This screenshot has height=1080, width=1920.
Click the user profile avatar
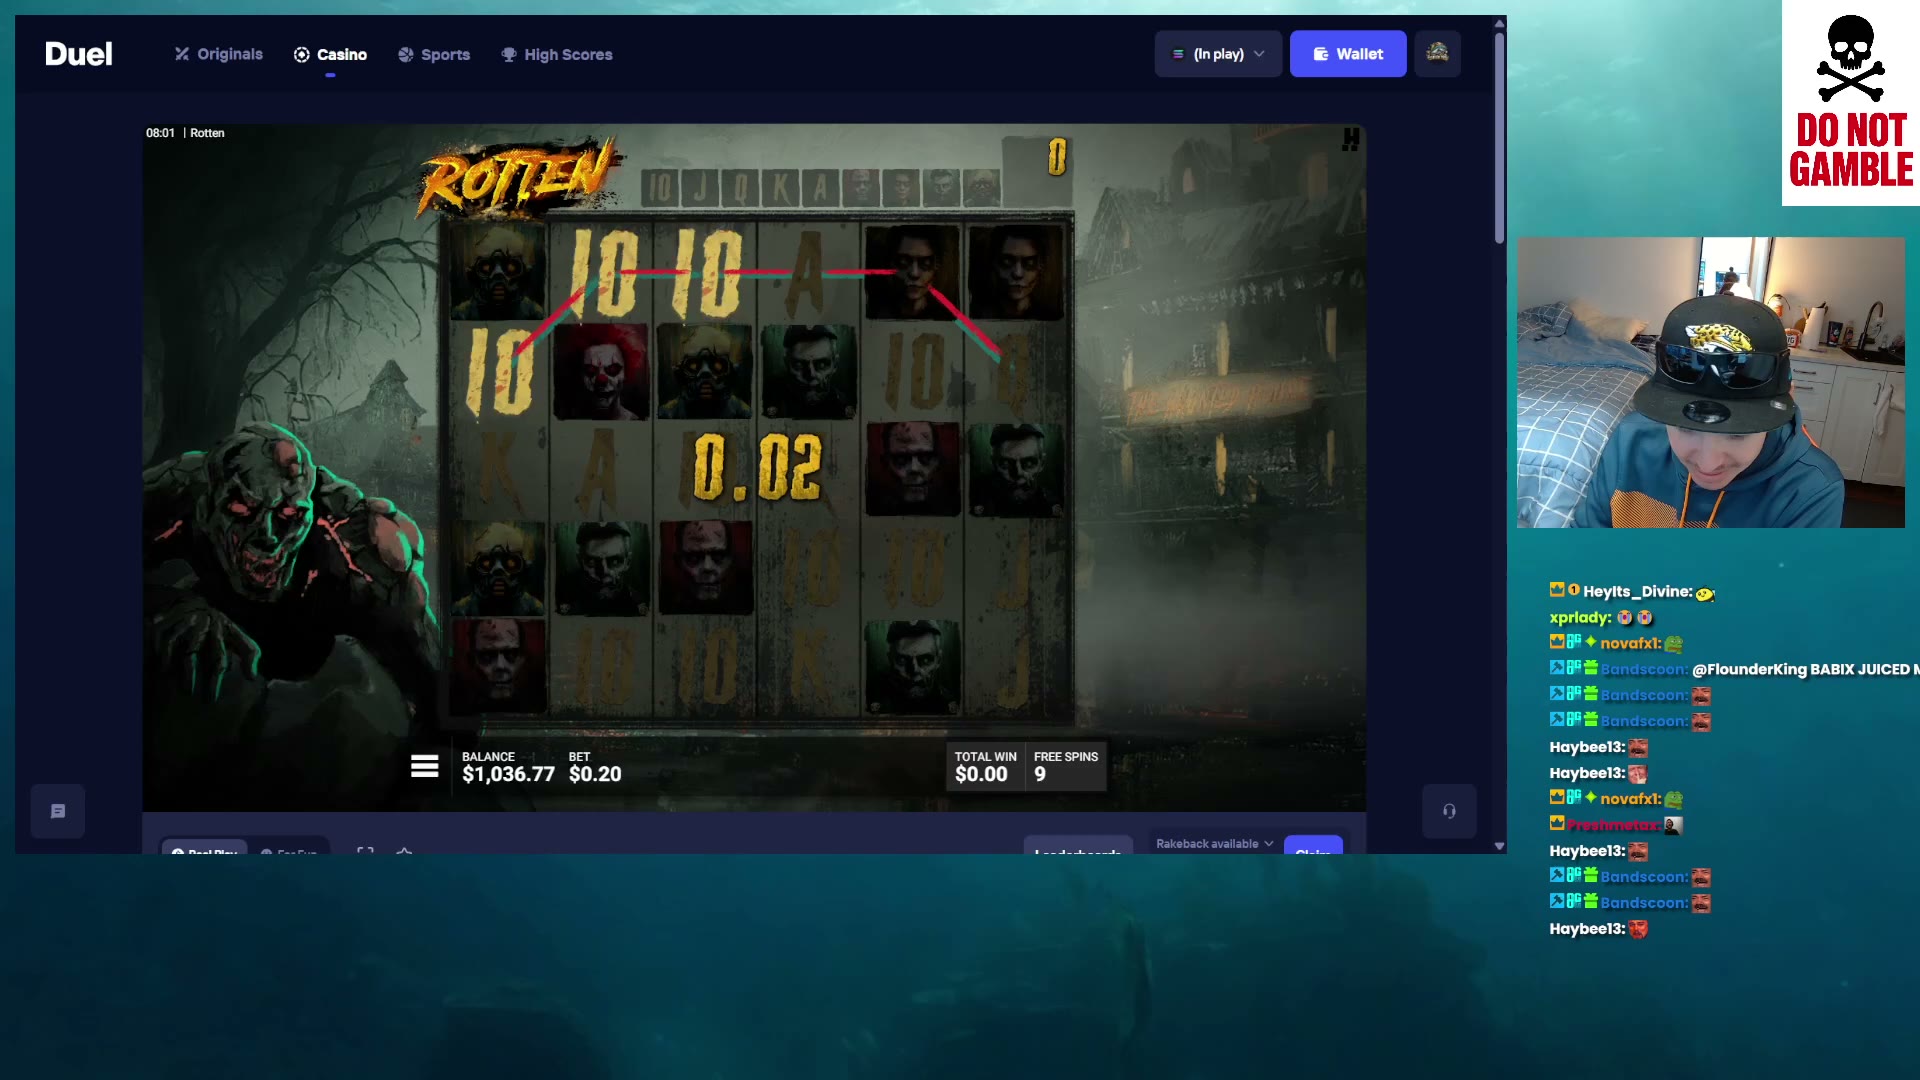point(1437,53)
